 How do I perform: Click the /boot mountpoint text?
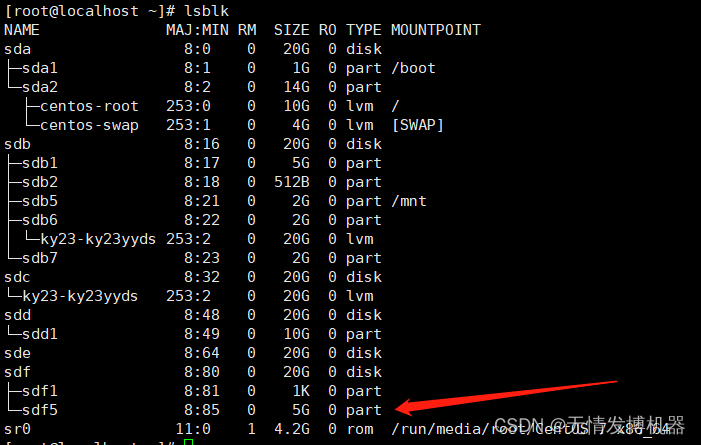(x=413, y=68)
